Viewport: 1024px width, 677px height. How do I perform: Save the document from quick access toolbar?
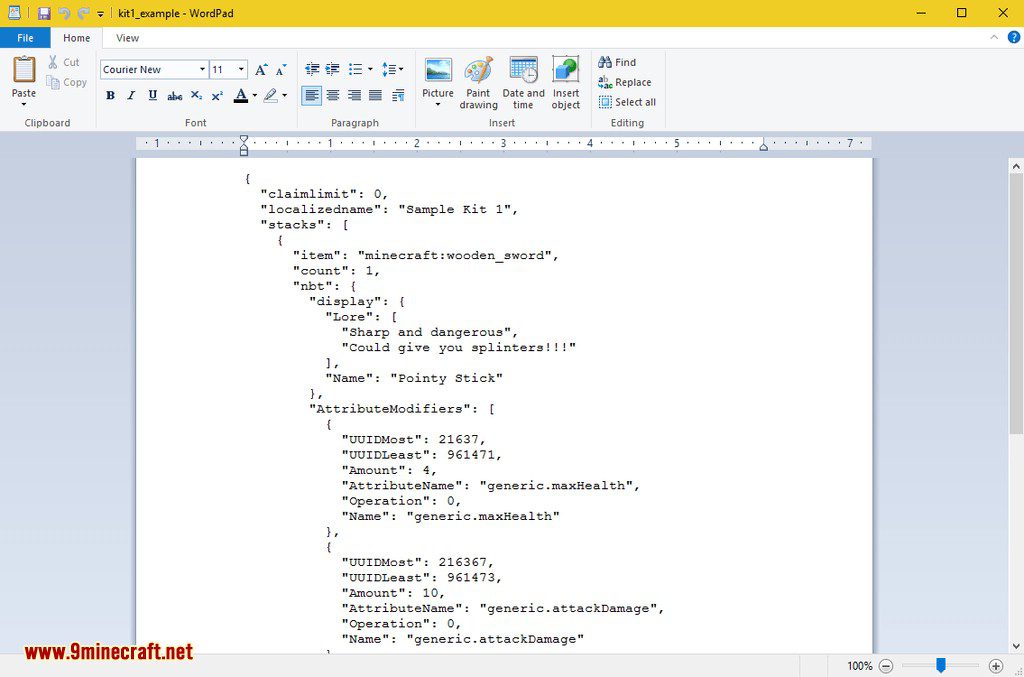click(44, 13)
